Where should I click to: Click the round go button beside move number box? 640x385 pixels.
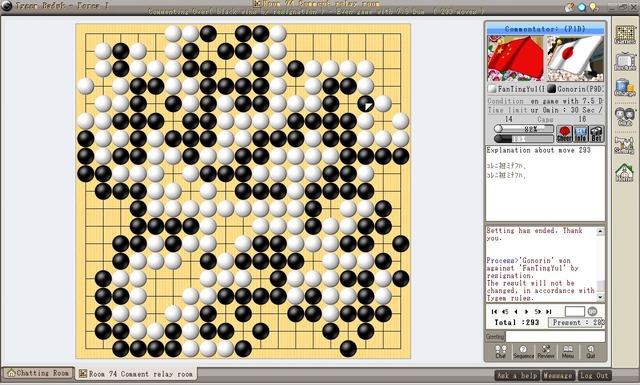click(x=592, y=312)
